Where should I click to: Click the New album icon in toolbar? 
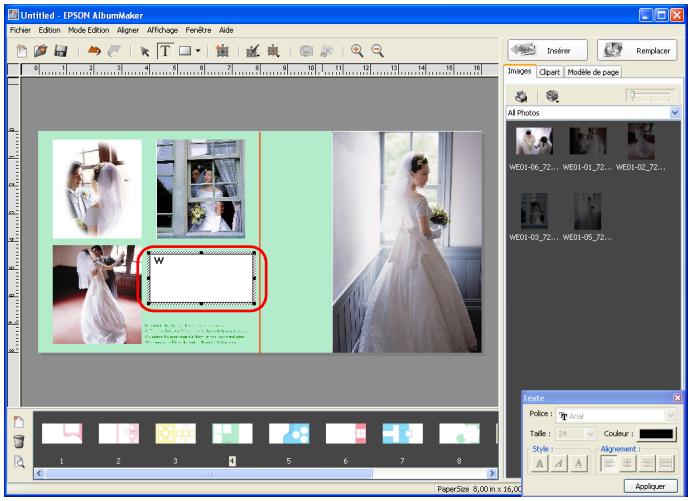(x=22, y=51)
